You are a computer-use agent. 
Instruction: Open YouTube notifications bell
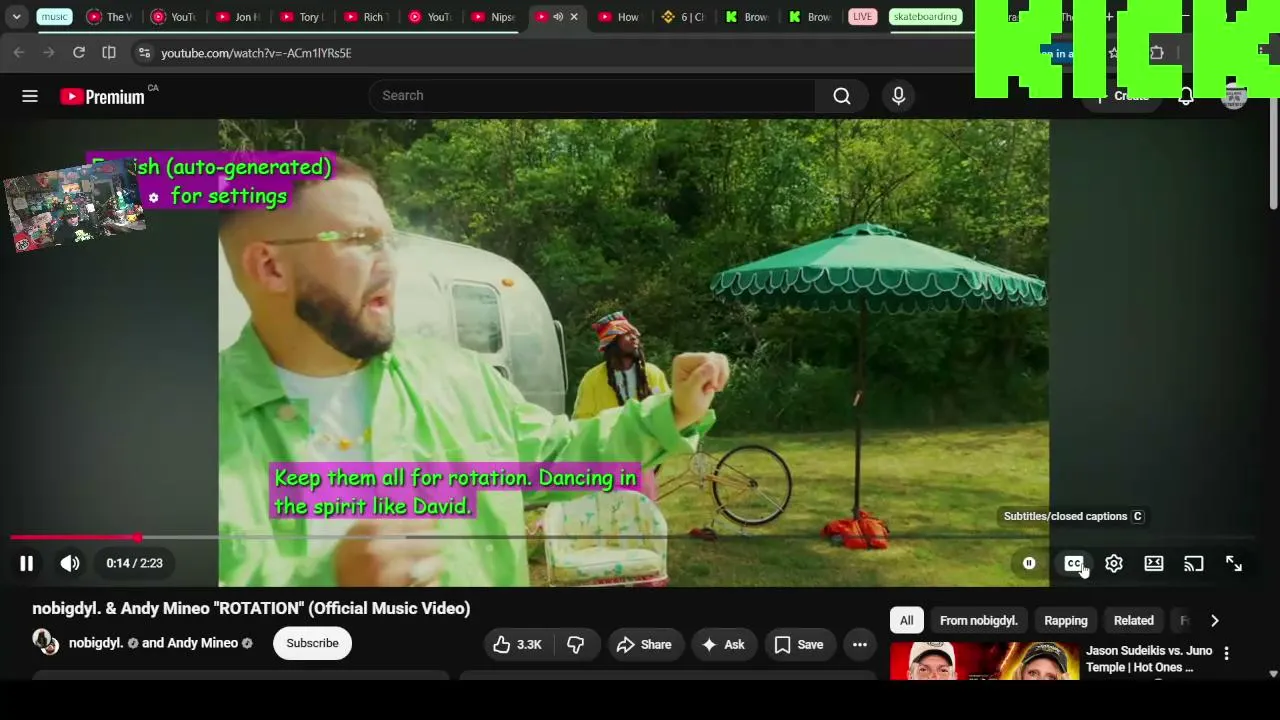(1186, 96)
